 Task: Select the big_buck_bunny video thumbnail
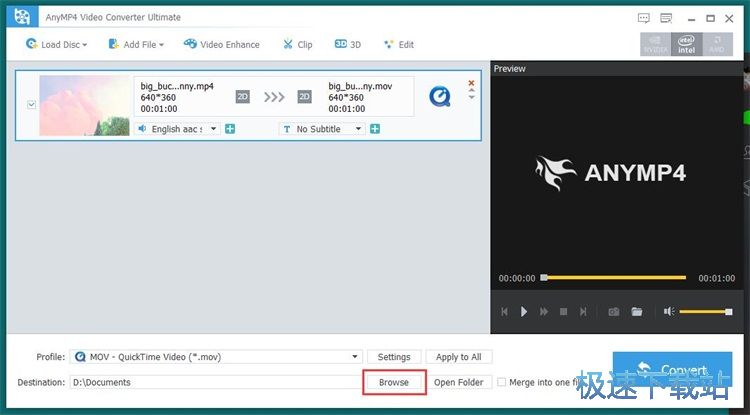(x=84, y=106)
